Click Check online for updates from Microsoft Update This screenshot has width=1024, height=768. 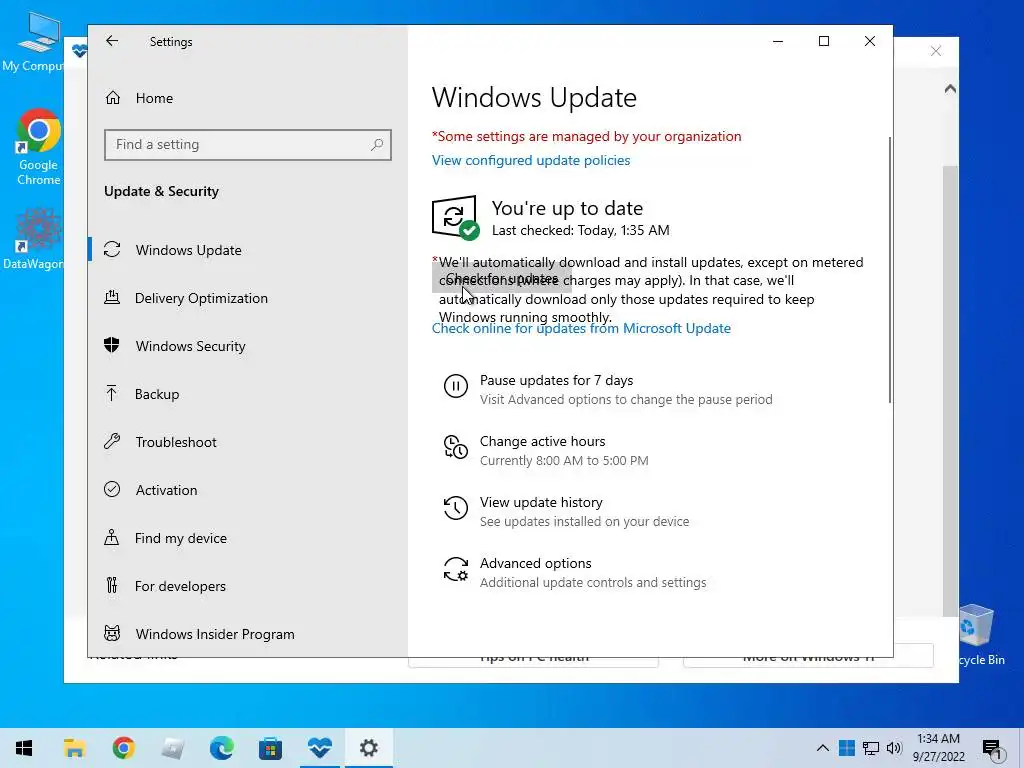click(x=581, y=328)
